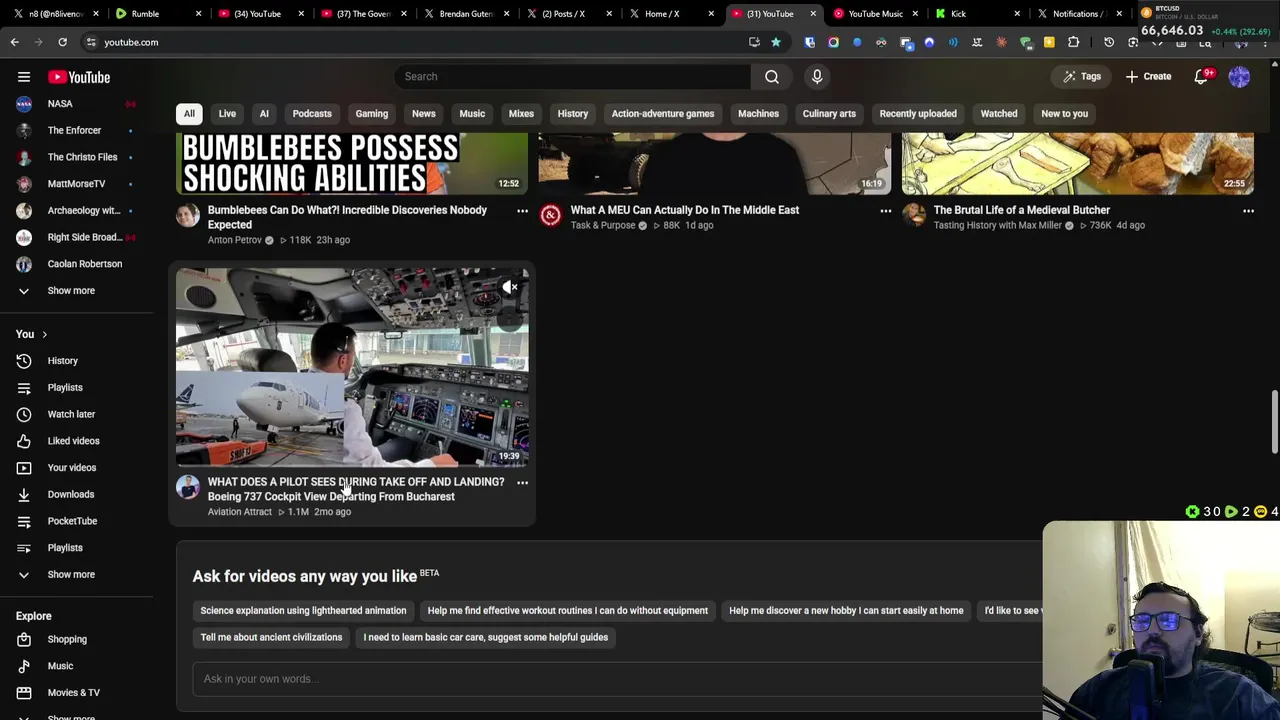Select the Music filter chip

472,114
